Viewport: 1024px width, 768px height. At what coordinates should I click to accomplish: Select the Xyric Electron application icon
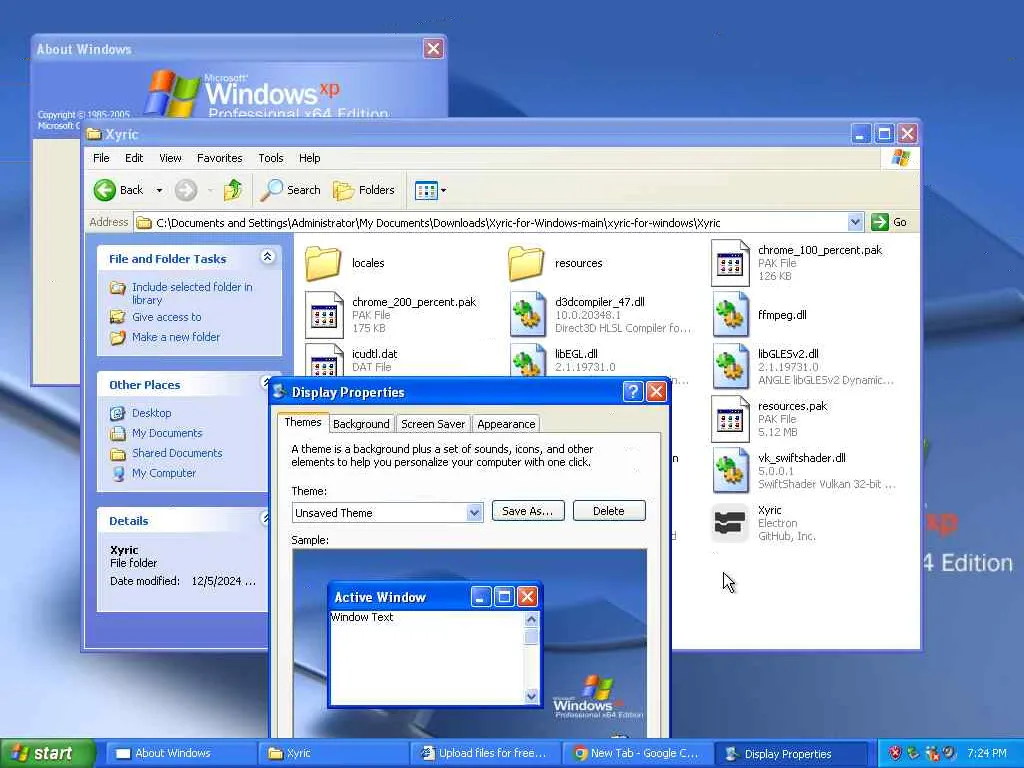click(x=729, y=523)
